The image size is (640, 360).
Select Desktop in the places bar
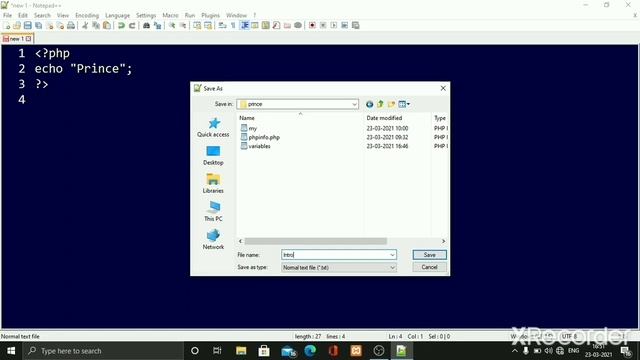(213, 156)
